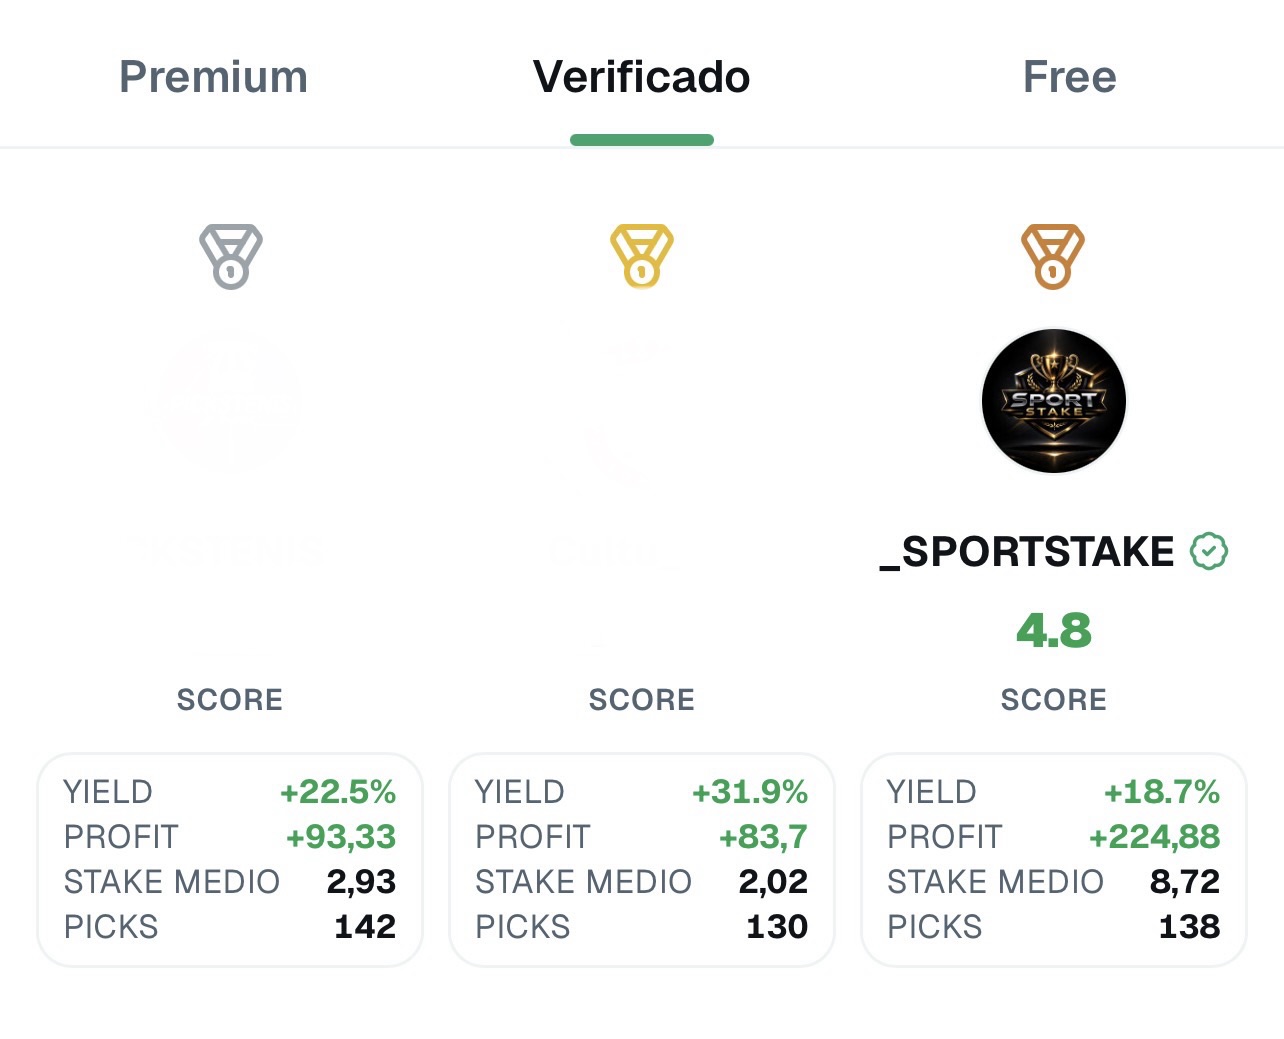Image resolution: width=1284 pixels, height=1039 pixels.
Task: Click the faded silver-ranked avatar
Action: 230,401
